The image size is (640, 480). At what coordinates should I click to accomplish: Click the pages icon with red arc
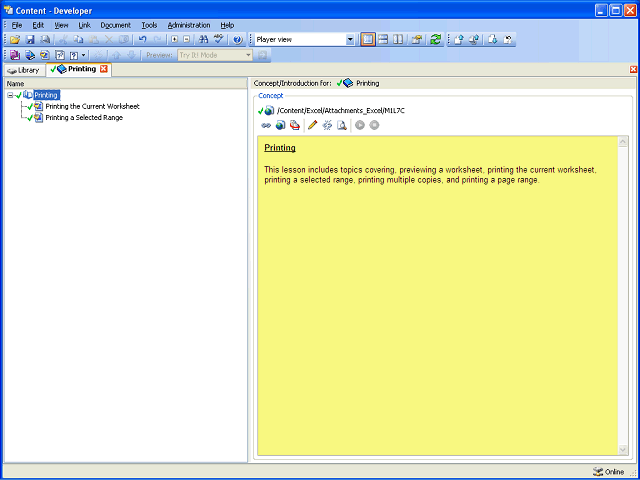click(295, 125)
